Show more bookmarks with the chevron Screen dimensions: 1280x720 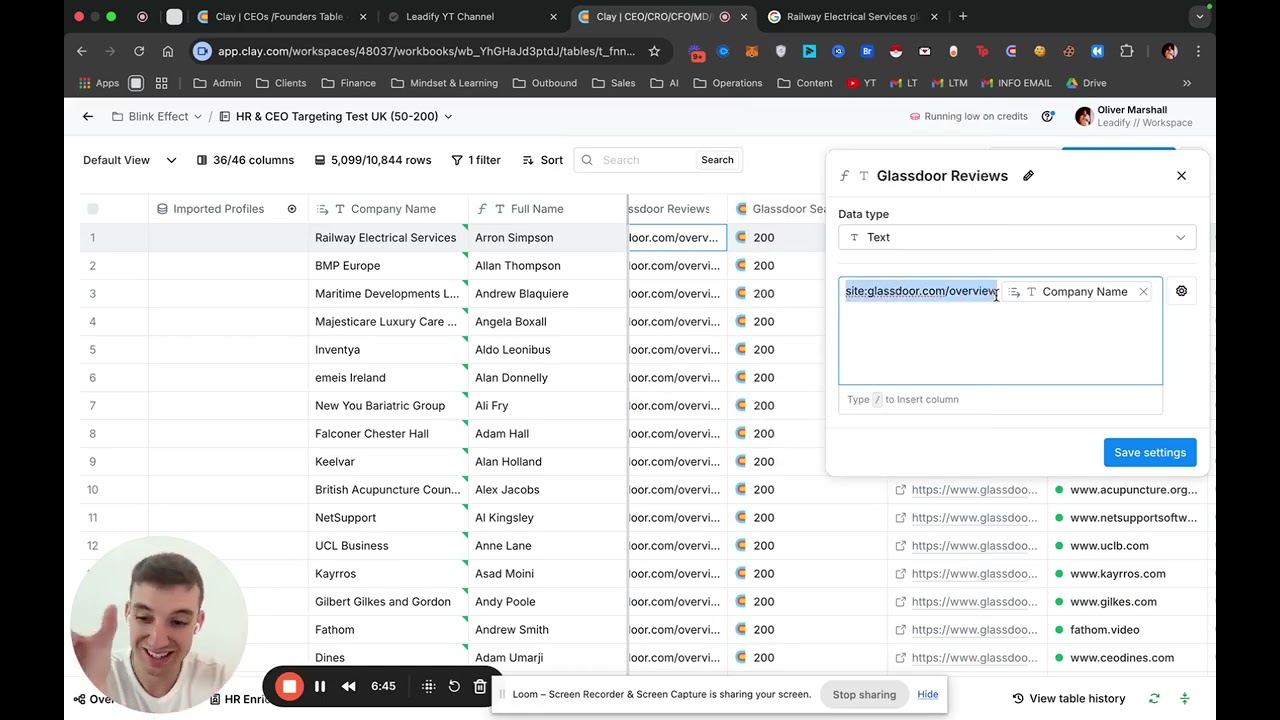pos(1187,83)
